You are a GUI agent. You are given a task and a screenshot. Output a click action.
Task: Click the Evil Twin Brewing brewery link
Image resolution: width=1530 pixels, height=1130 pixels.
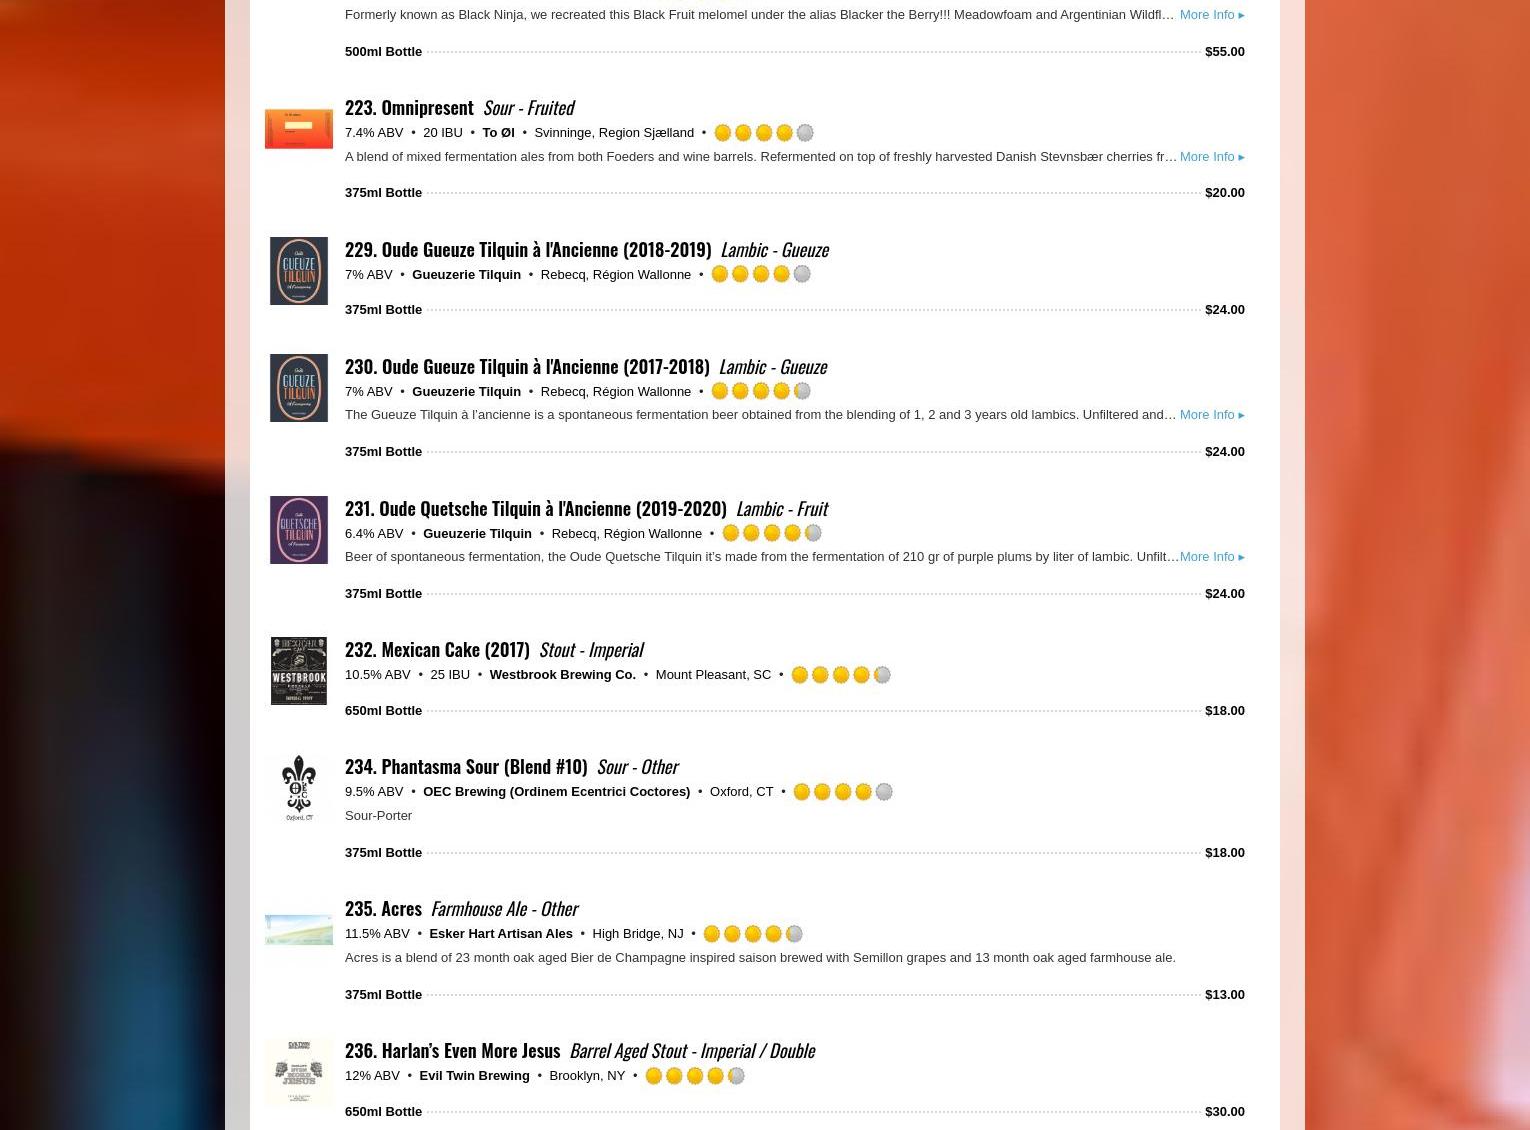474,1076
